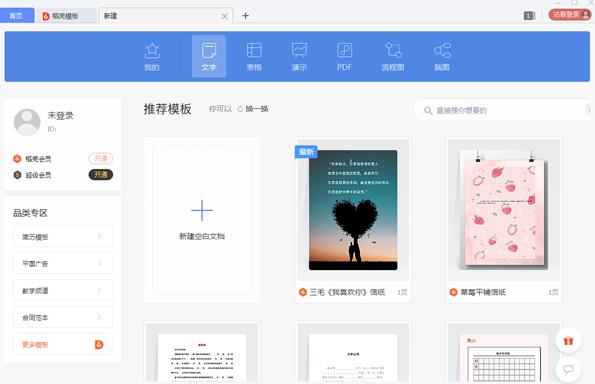The height and width of the screenshot is (384, 595).
Task: Click the 推荐模板 heading
Action: 167,109
